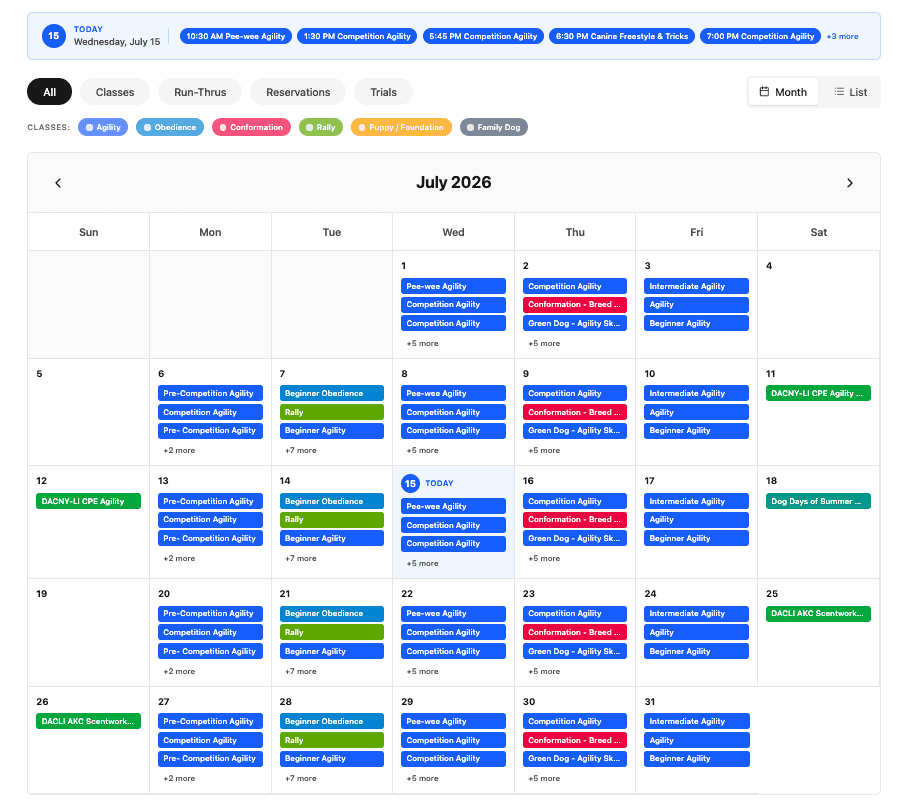The height and width of the screenshot is (812, 904).
Task: Go to previous month arrow
Action: coord(58,183)
